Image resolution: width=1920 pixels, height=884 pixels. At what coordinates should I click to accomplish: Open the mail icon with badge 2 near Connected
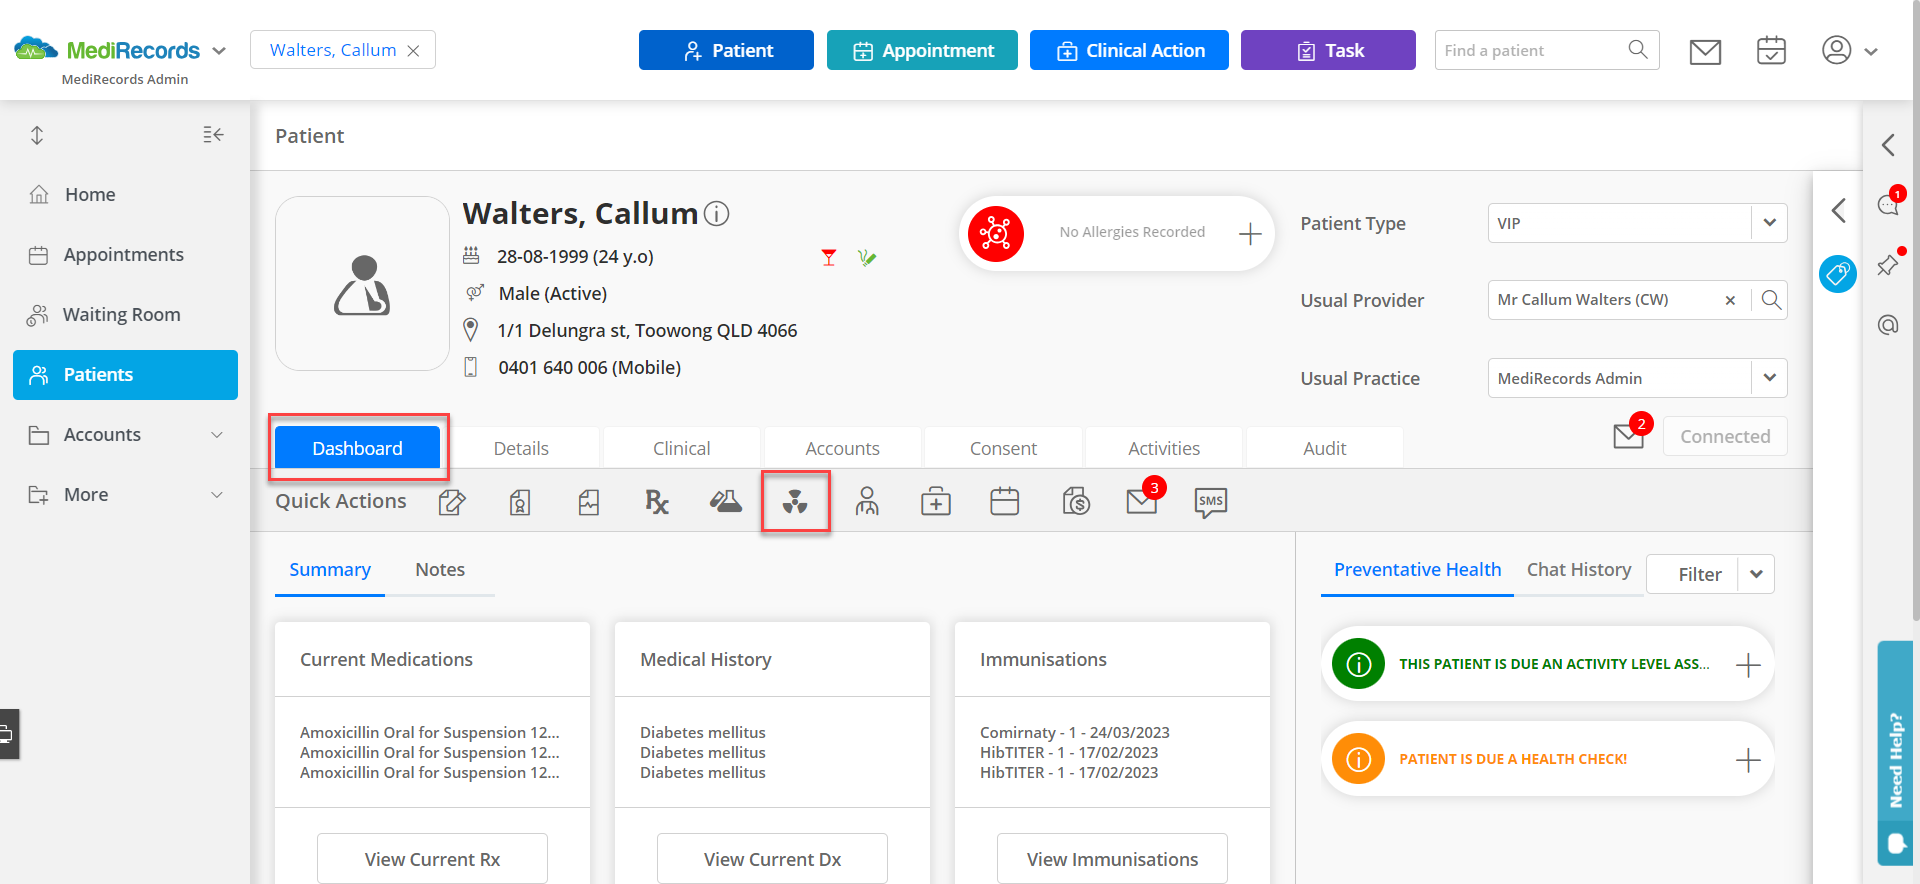(x=1629, y=436)
